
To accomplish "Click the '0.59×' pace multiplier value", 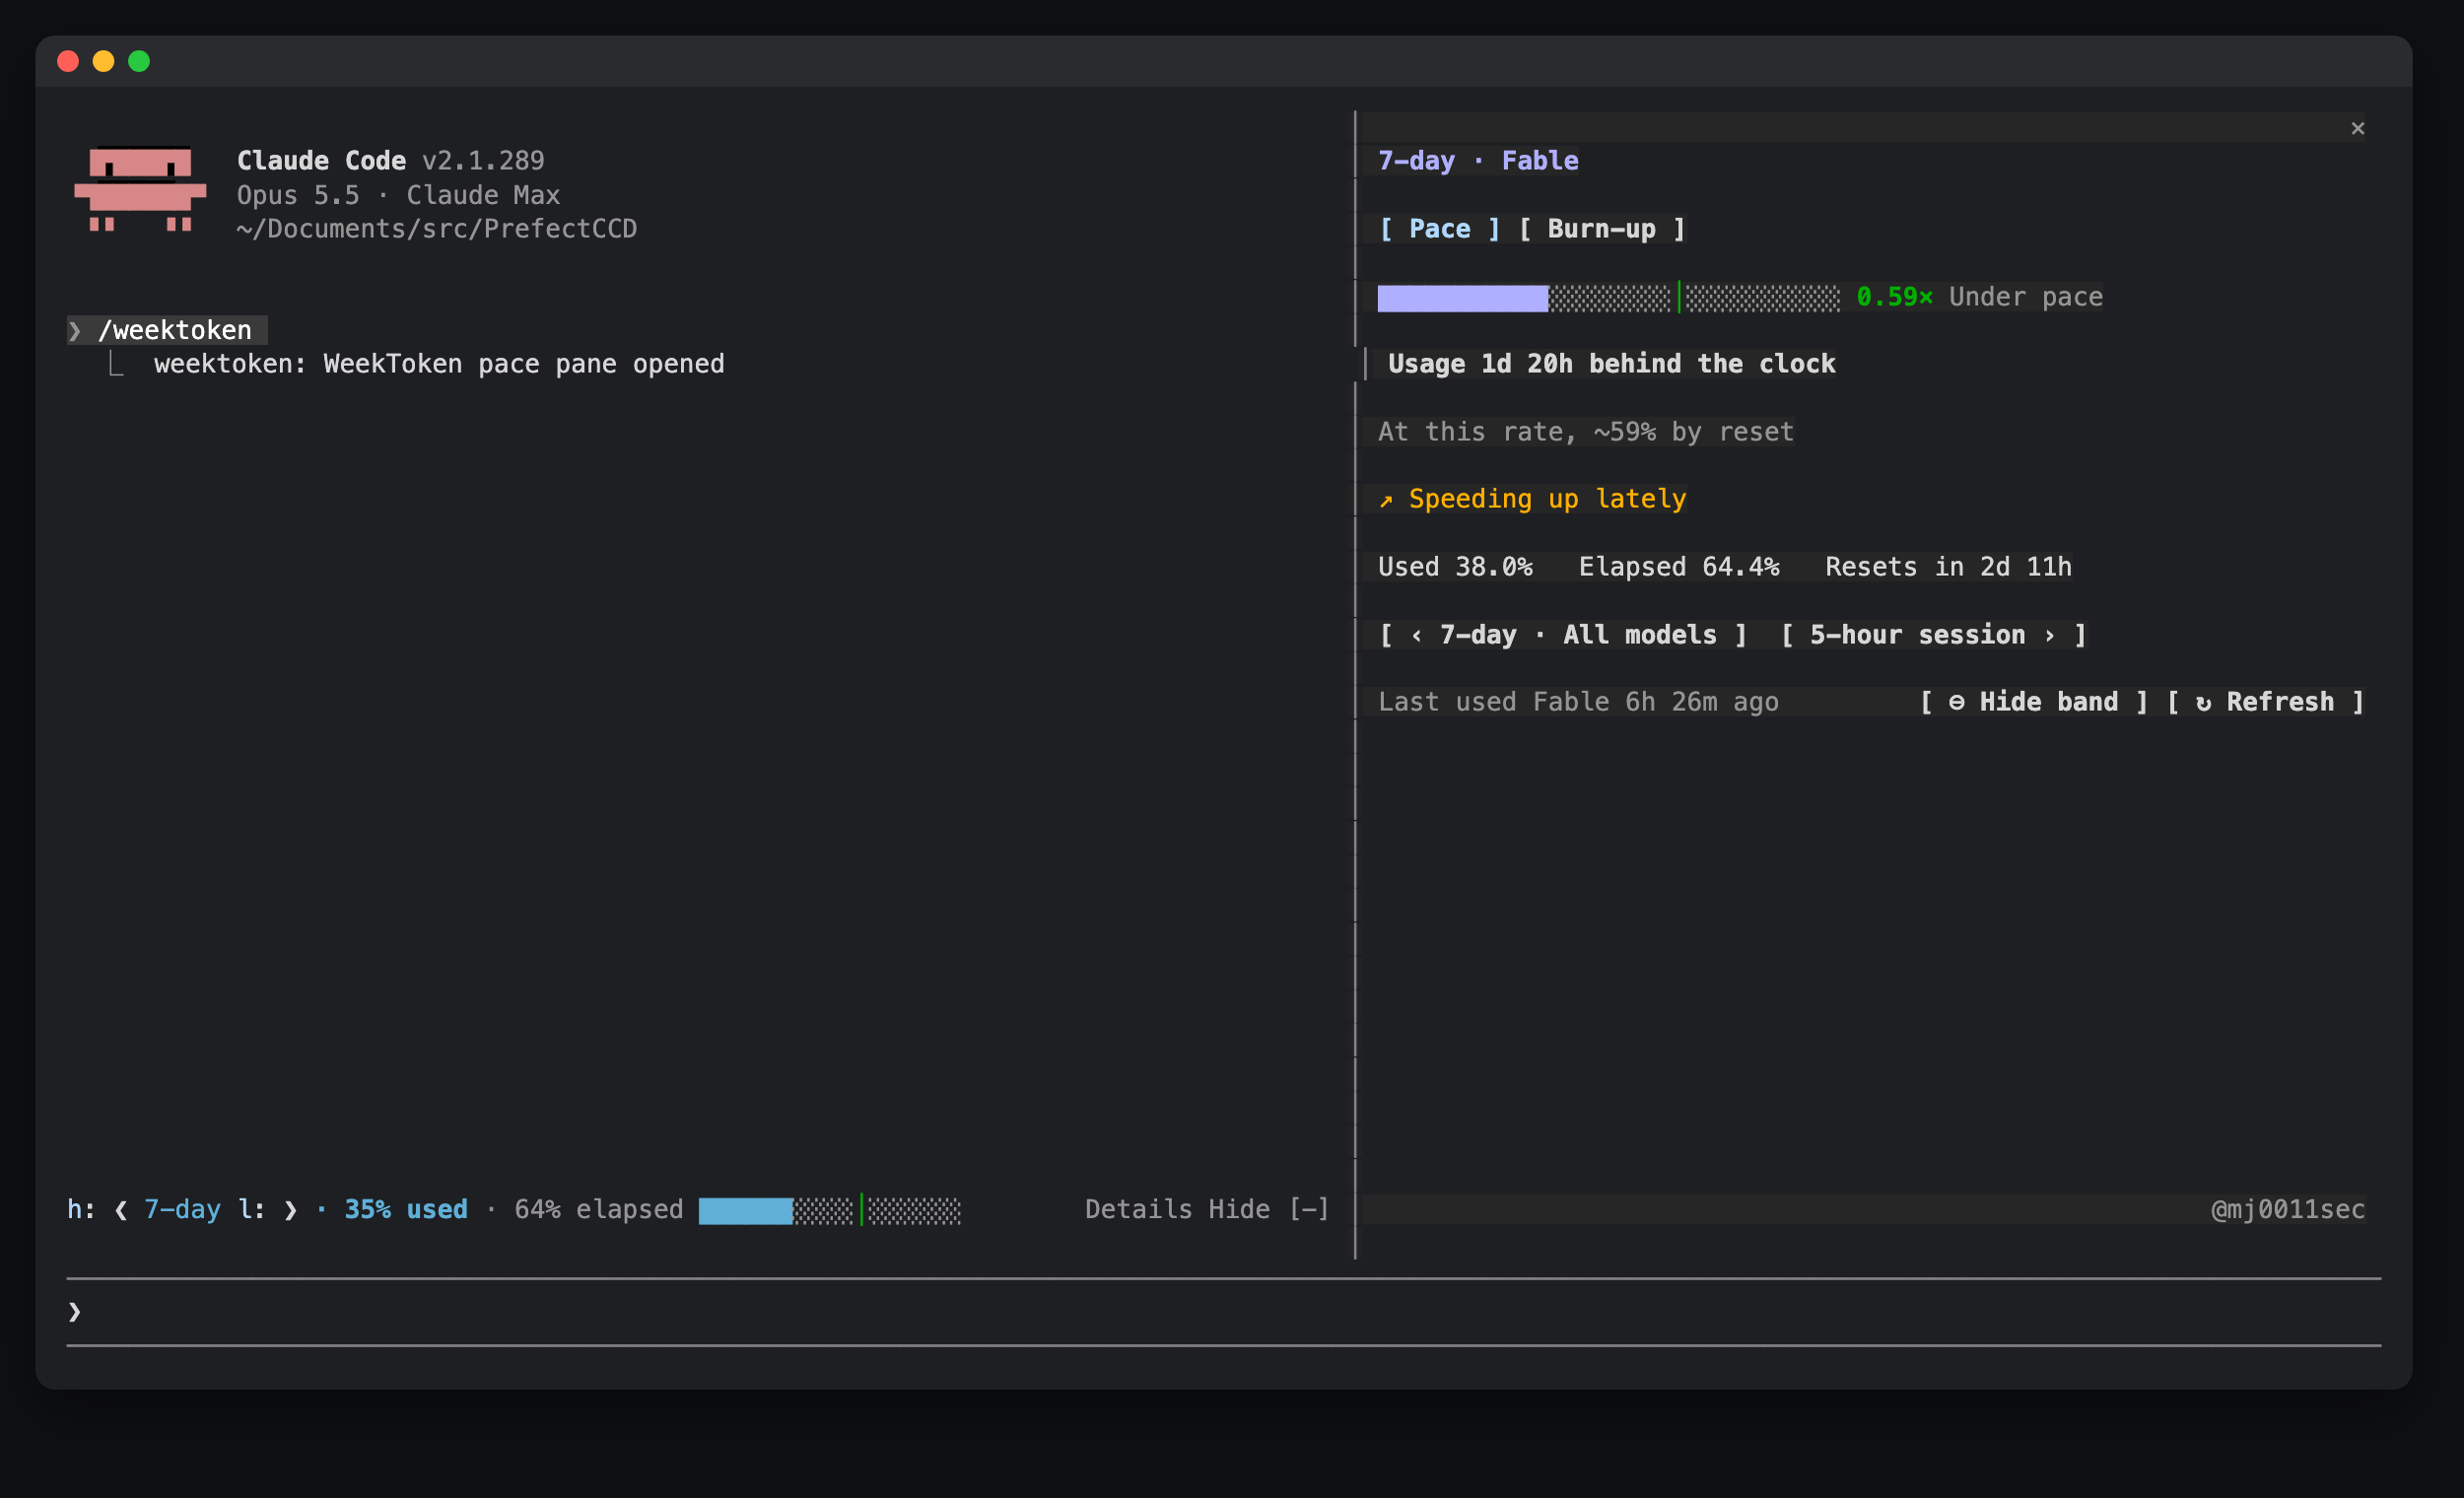I will coord(1894,297).
